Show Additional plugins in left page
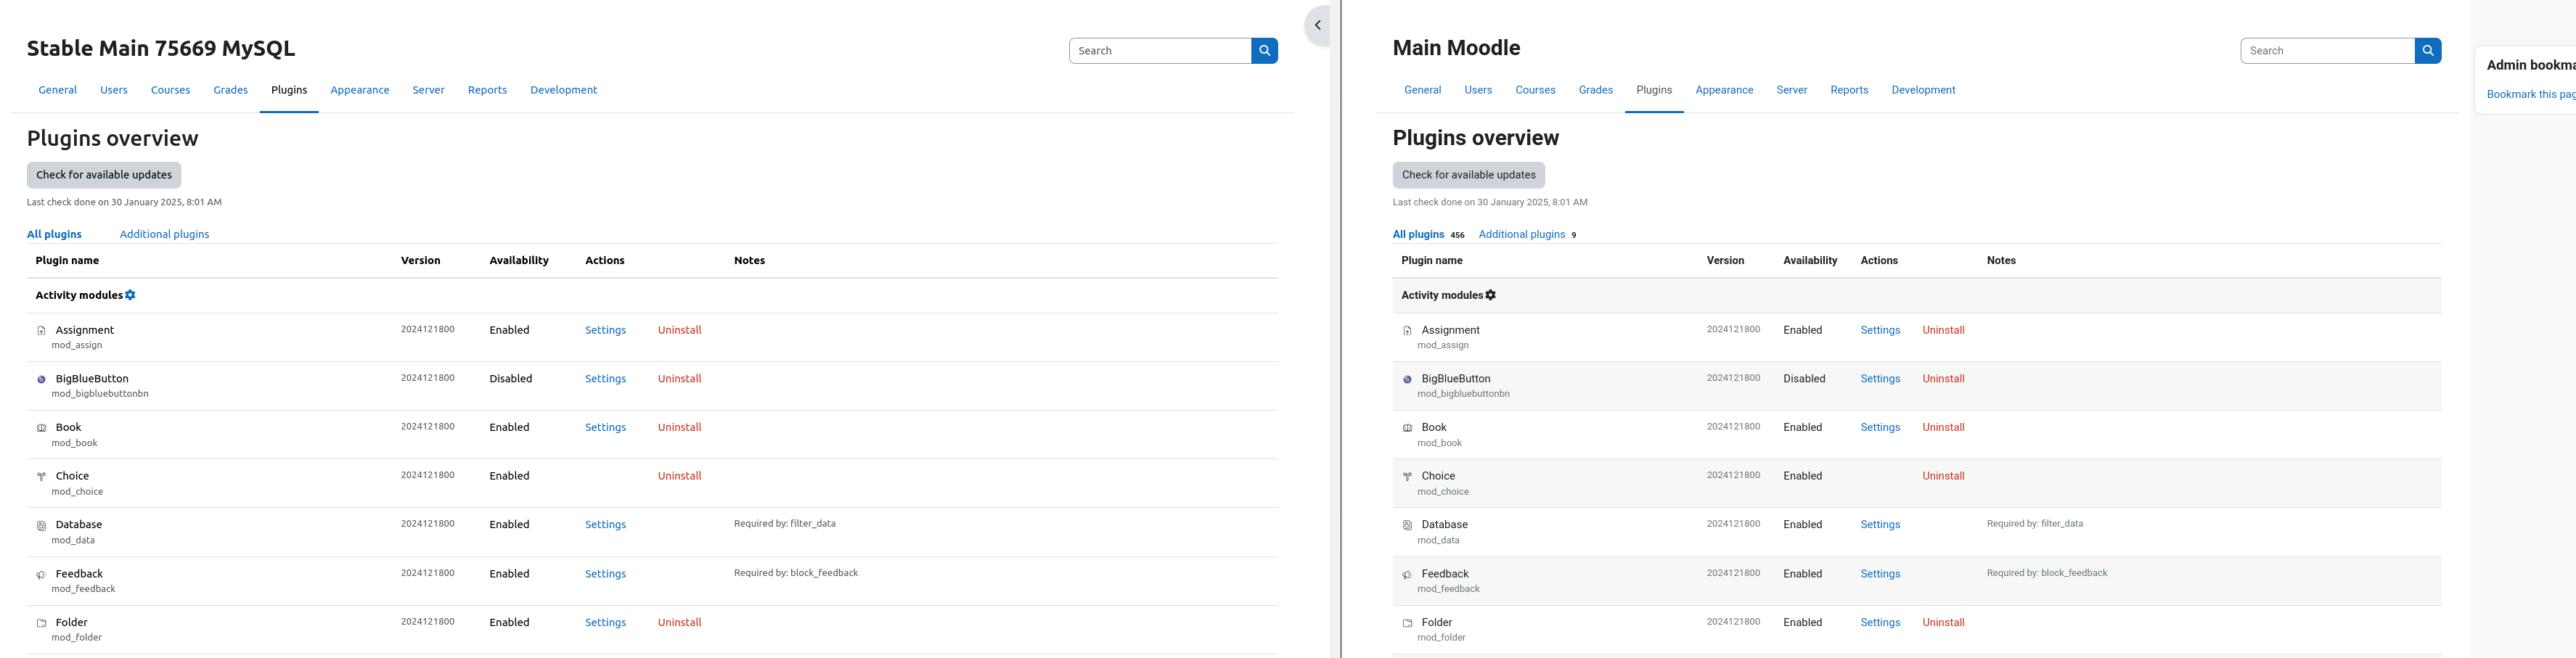This screenshot has height=658, width=2576. pyautogui.click(x=164, y=234)
